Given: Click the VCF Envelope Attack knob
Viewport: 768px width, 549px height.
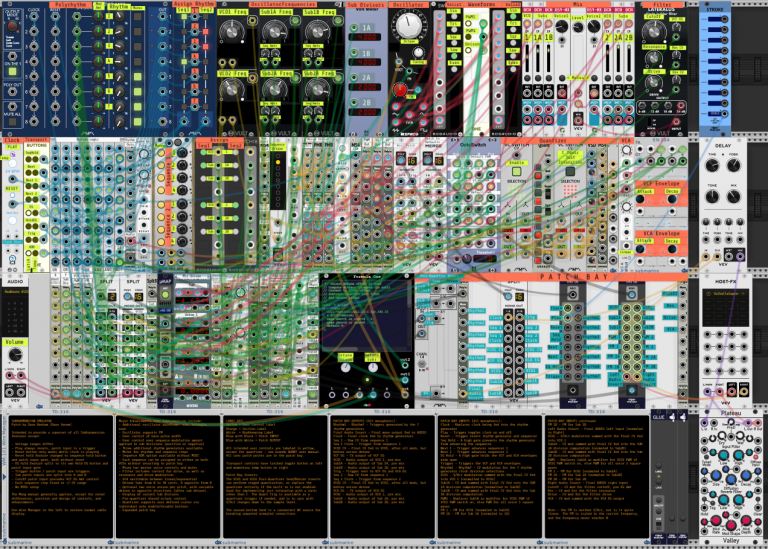Looking at the screenshot, I should pos(640,199).
